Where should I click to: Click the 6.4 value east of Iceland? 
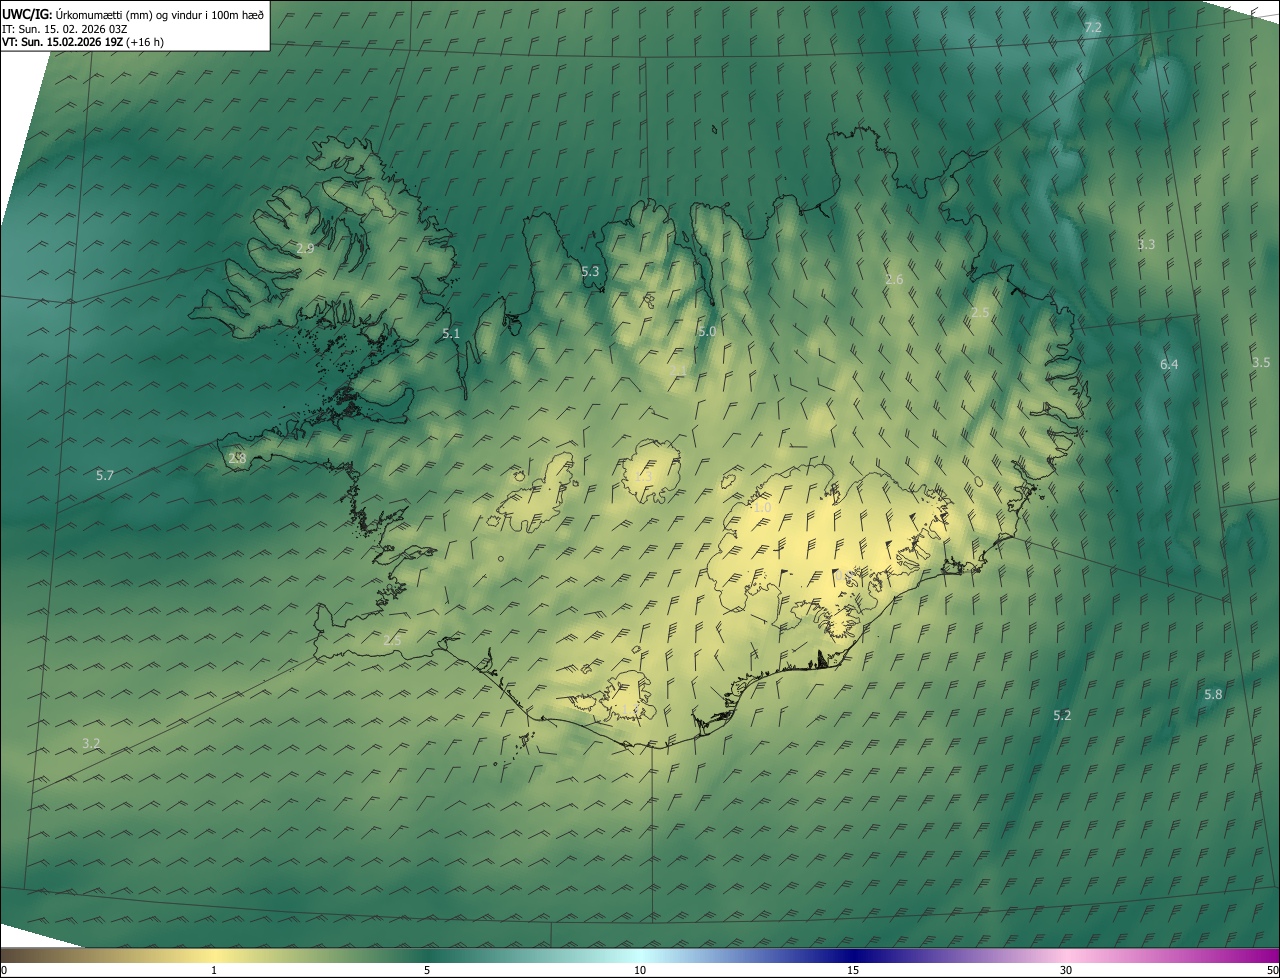pyautogui.click(x=1169, y=365)
